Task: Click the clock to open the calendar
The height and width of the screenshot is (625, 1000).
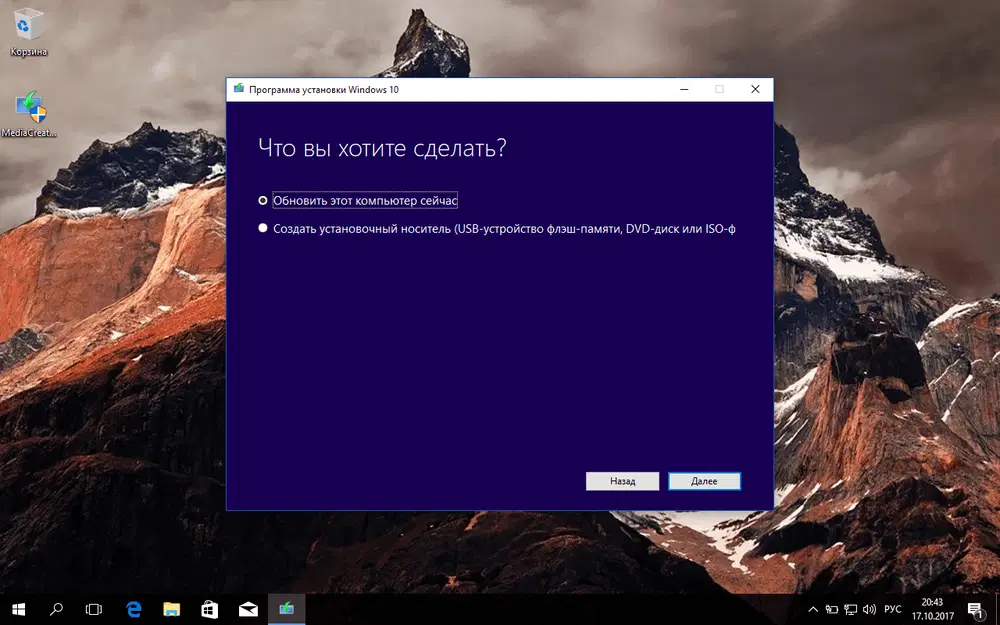Action: [x=931, y=608]
